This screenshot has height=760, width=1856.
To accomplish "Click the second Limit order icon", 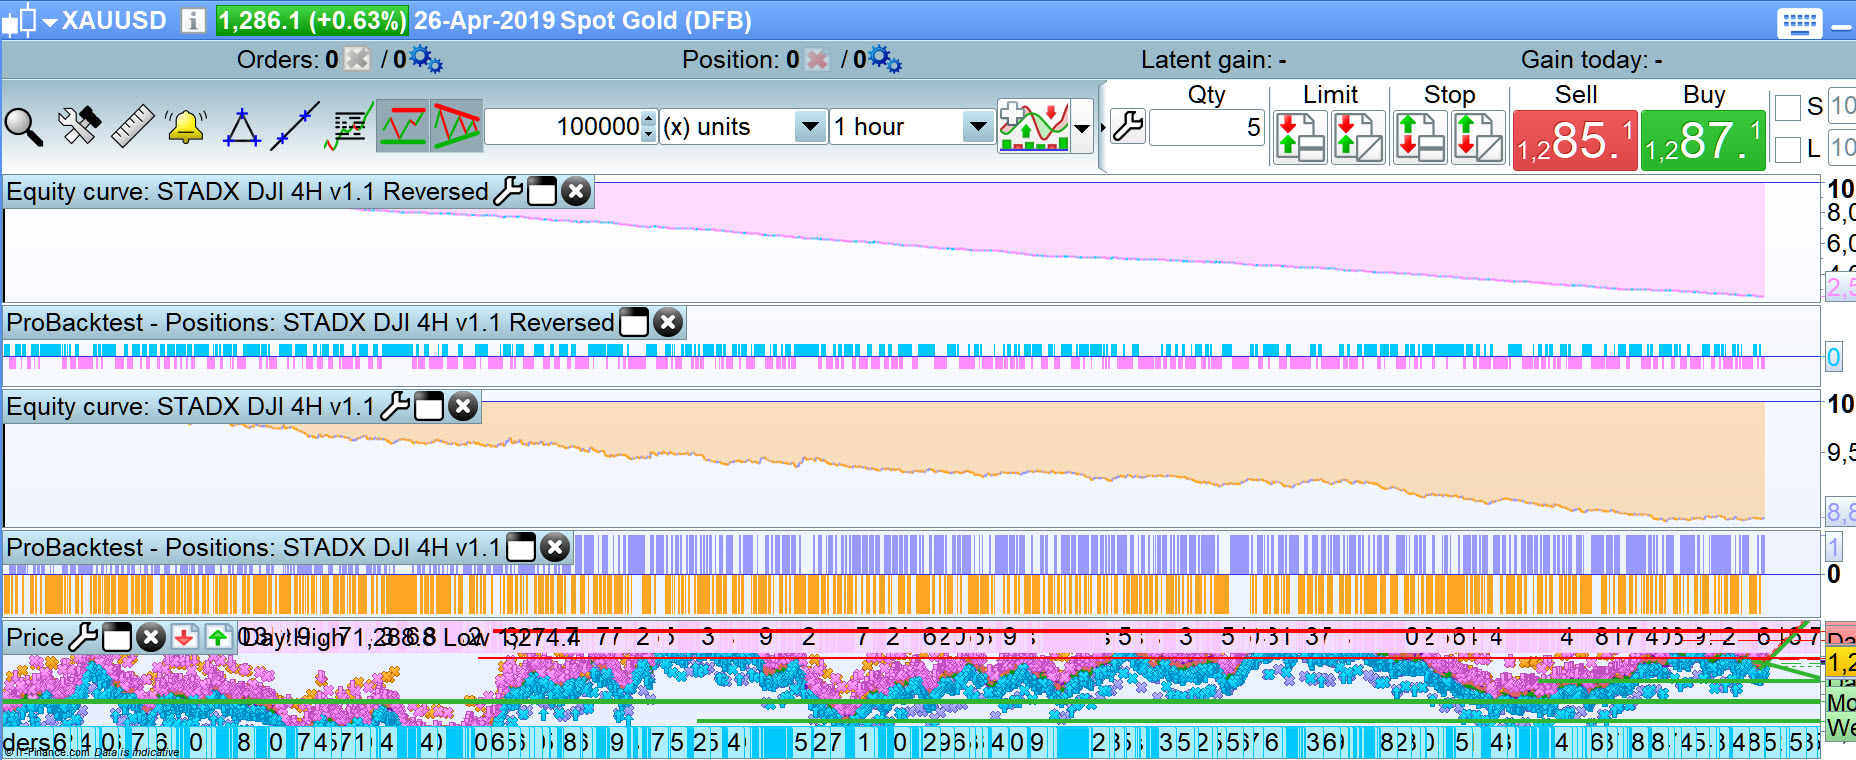I will (x=1358, y=138).
